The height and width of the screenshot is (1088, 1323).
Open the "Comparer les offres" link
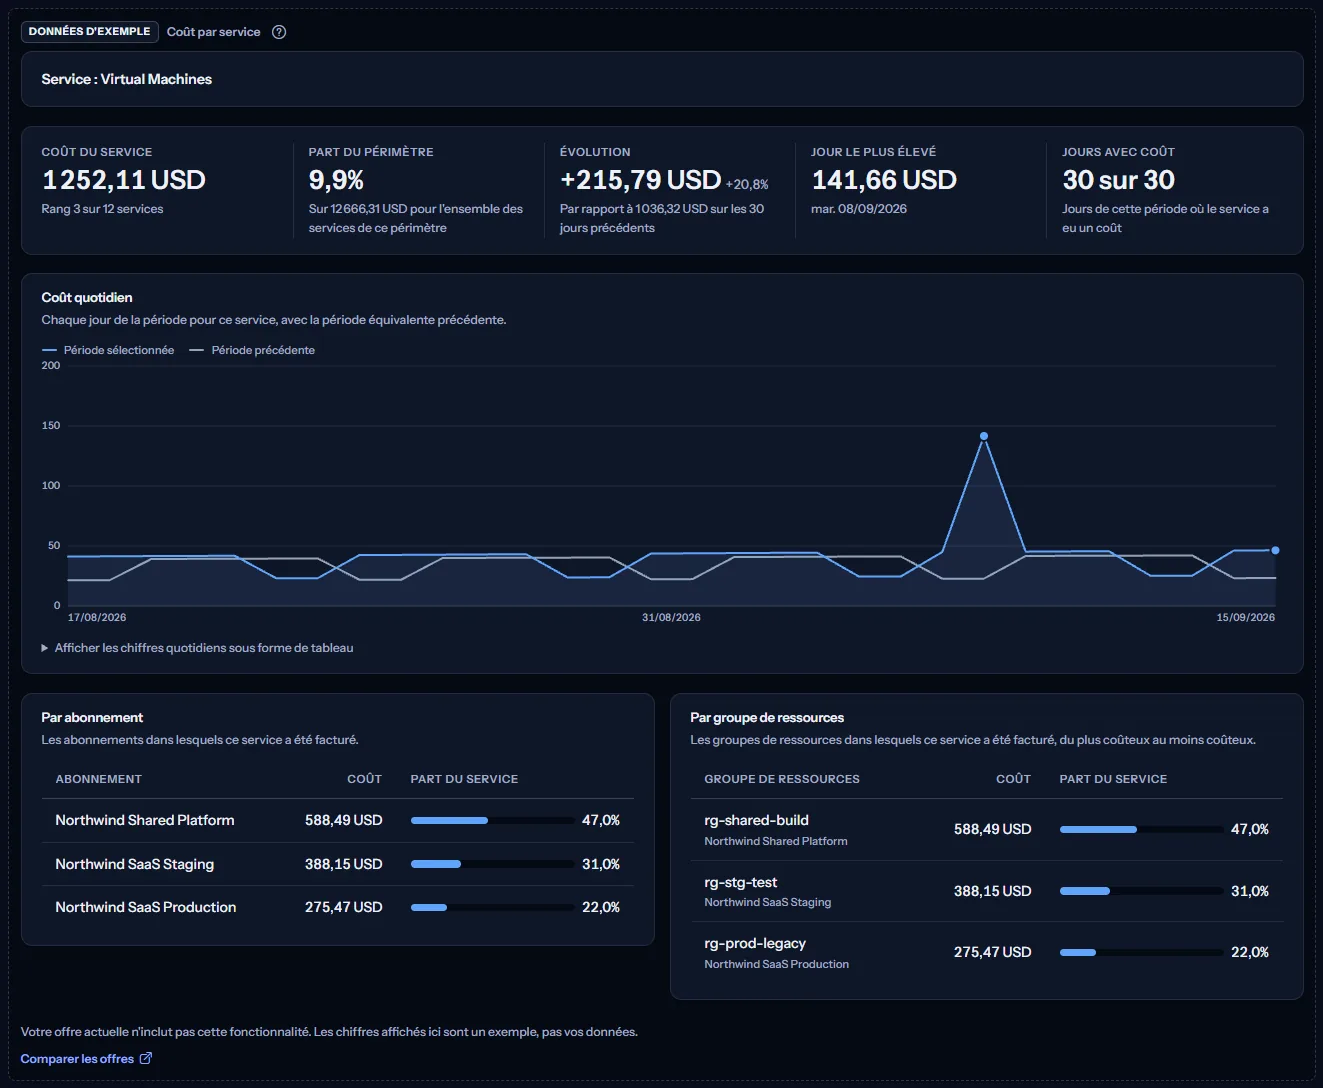tap(86, 1058)
